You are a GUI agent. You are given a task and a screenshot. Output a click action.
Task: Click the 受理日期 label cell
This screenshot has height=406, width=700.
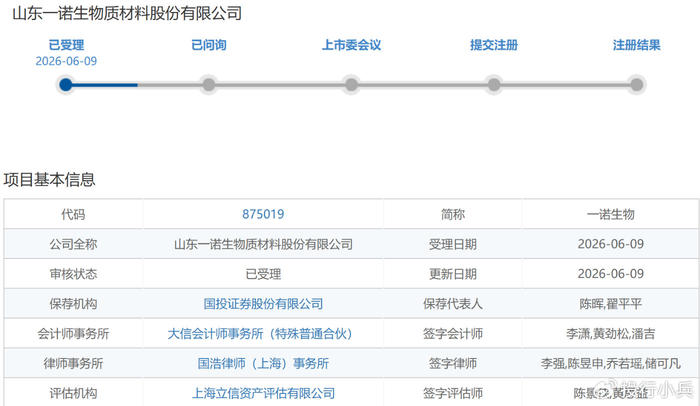pos(453,244)
